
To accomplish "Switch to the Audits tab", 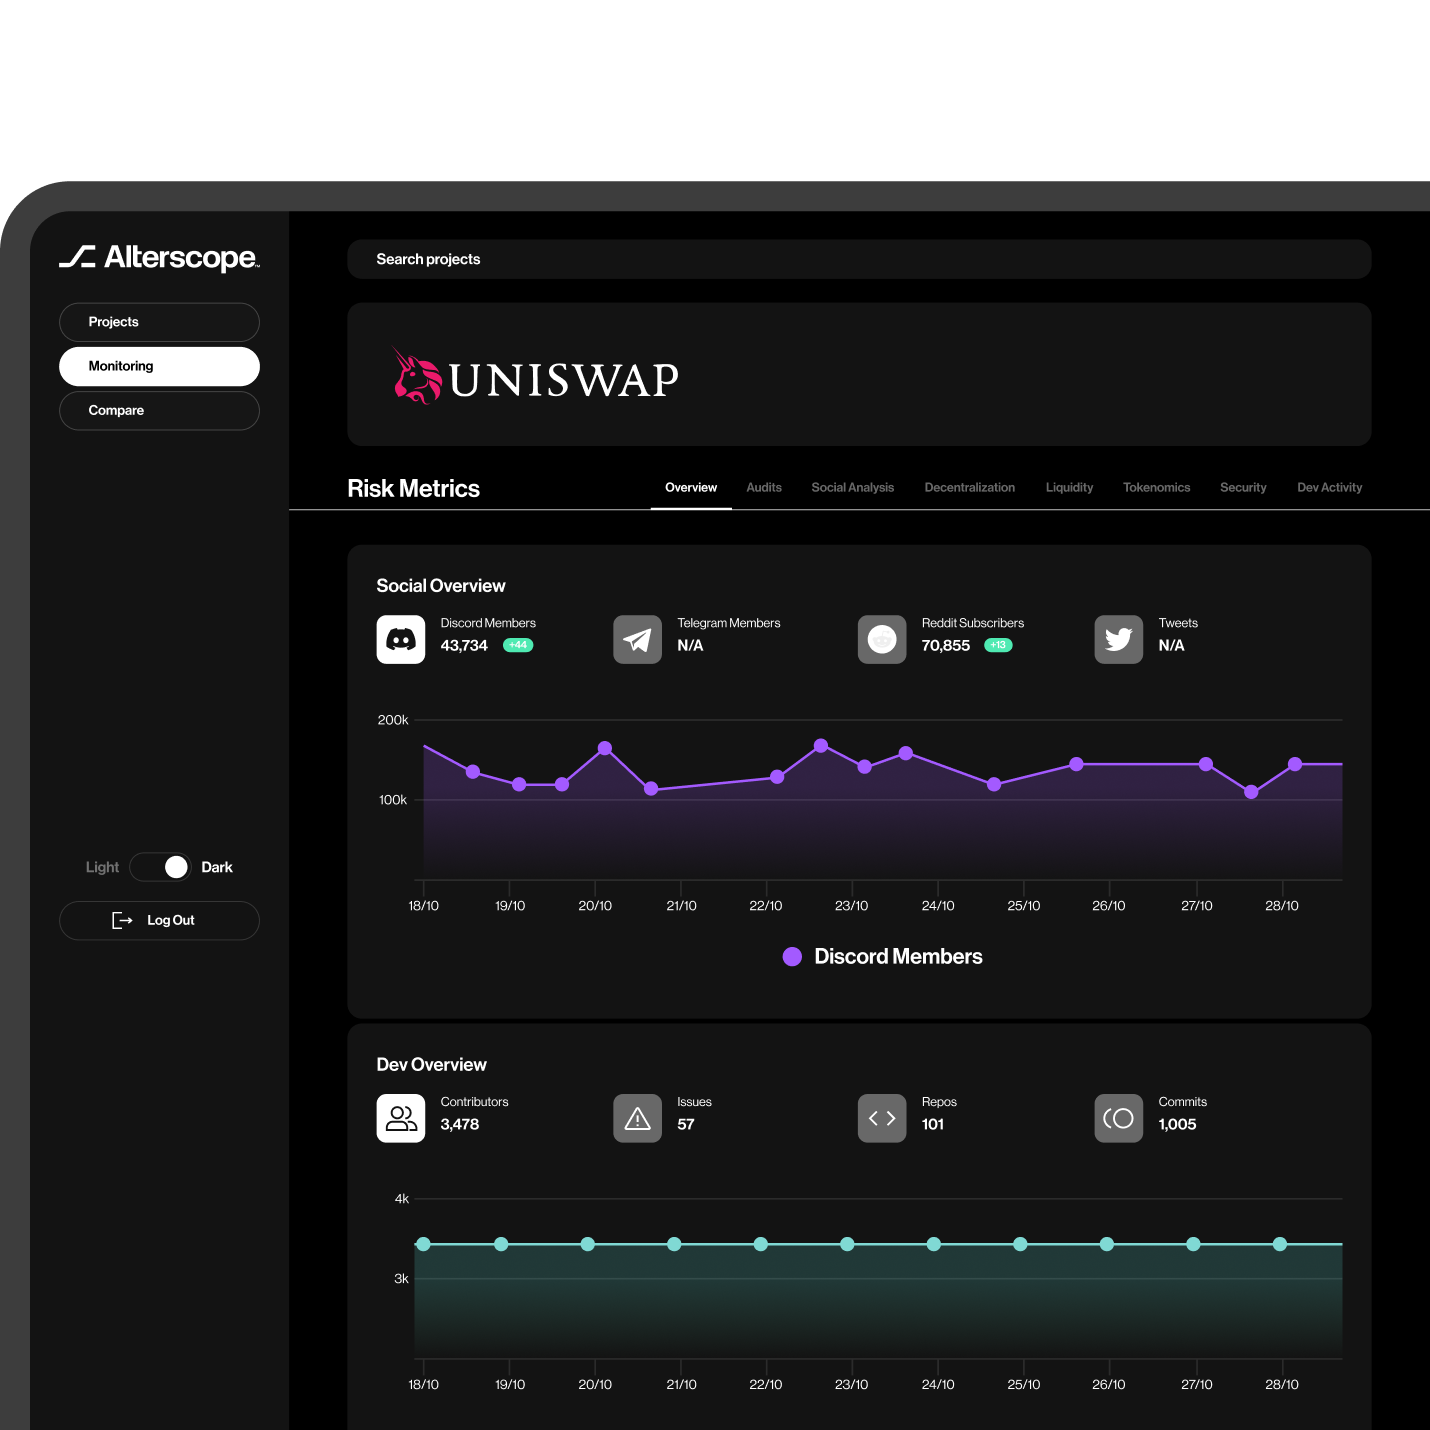I will 764,488.
